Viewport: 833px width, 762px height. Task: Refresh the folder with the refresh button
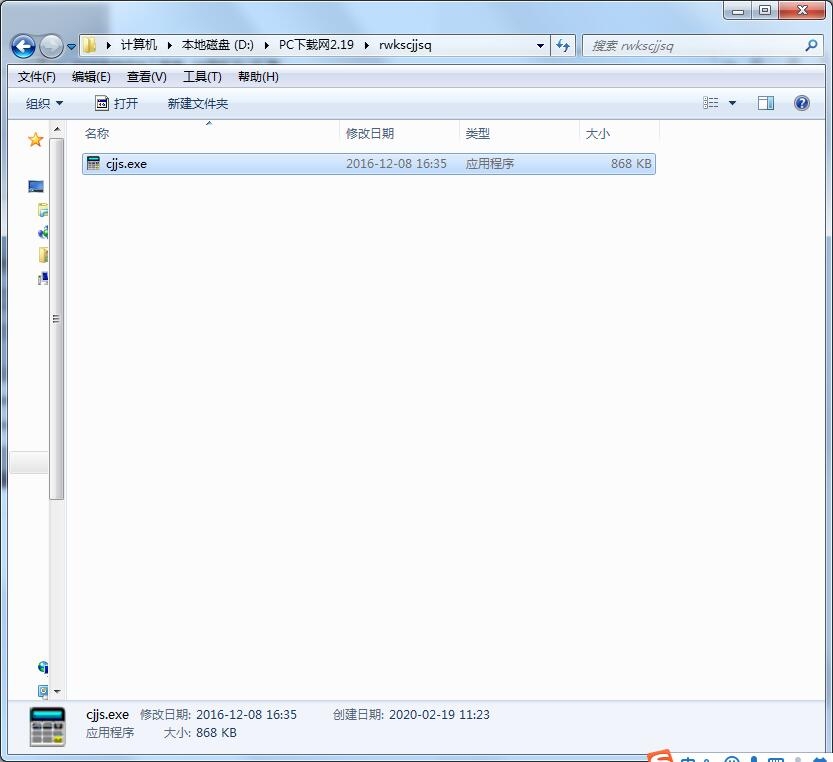[x=563, y=46]
